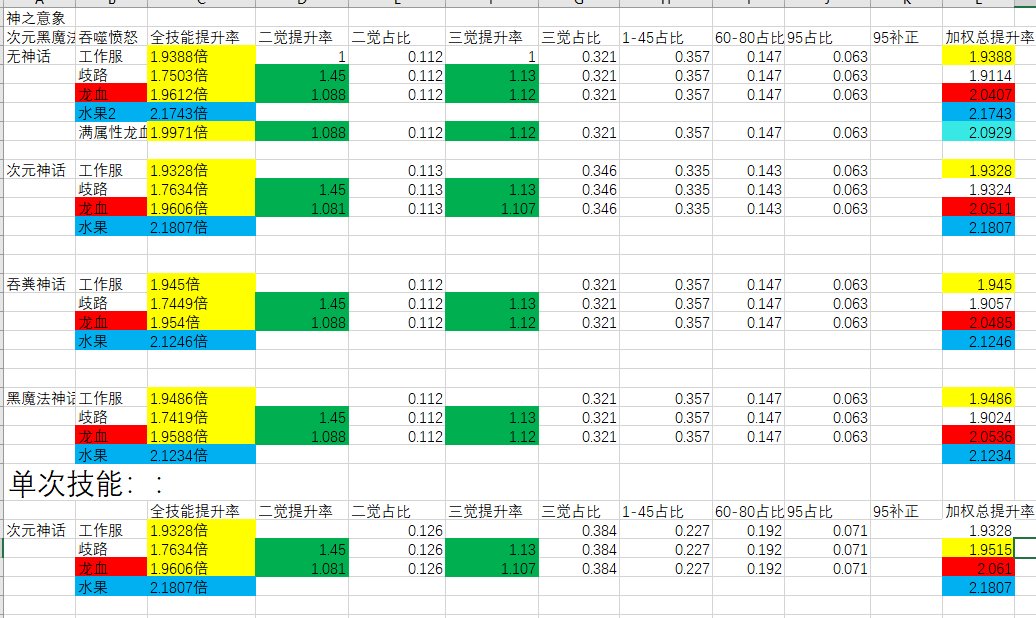The width and height of the screenshot is (1036, 618).
Task: Select the 1.9057 total cell
Action: [x=978, y=303]
